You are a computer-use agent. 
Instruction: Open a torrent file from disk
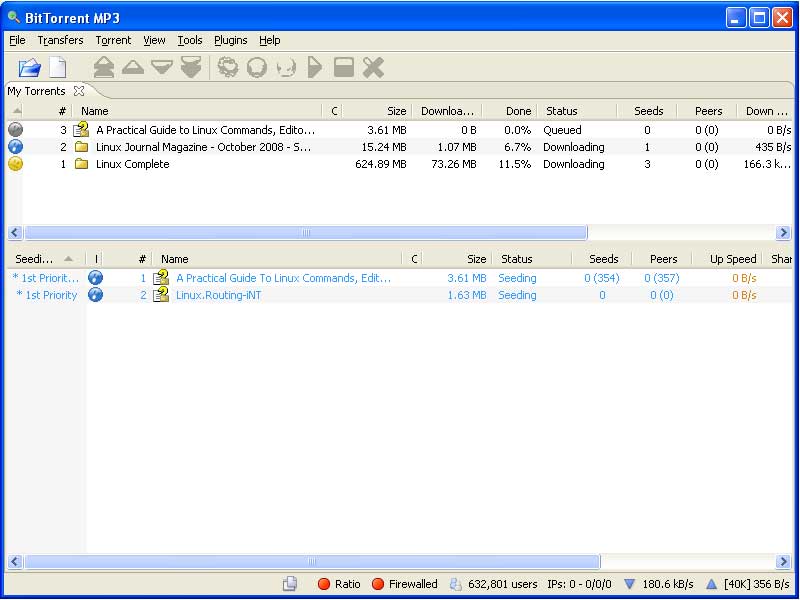click(x=28, y=67)
